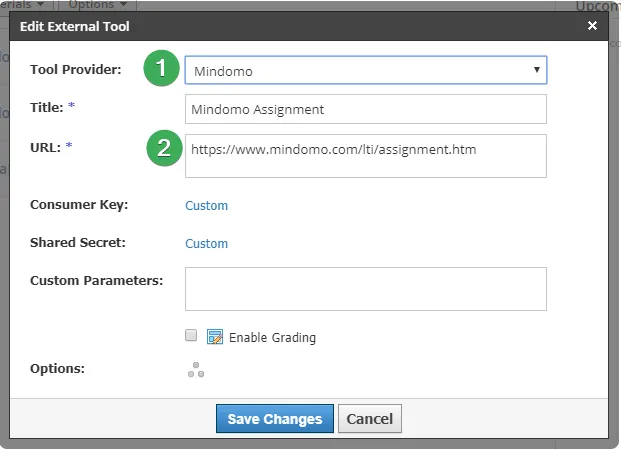The height and width of the screenshot is (450, 621).
Task: Click the URL field with the mindomo.com address
Action: click(366, 156)
